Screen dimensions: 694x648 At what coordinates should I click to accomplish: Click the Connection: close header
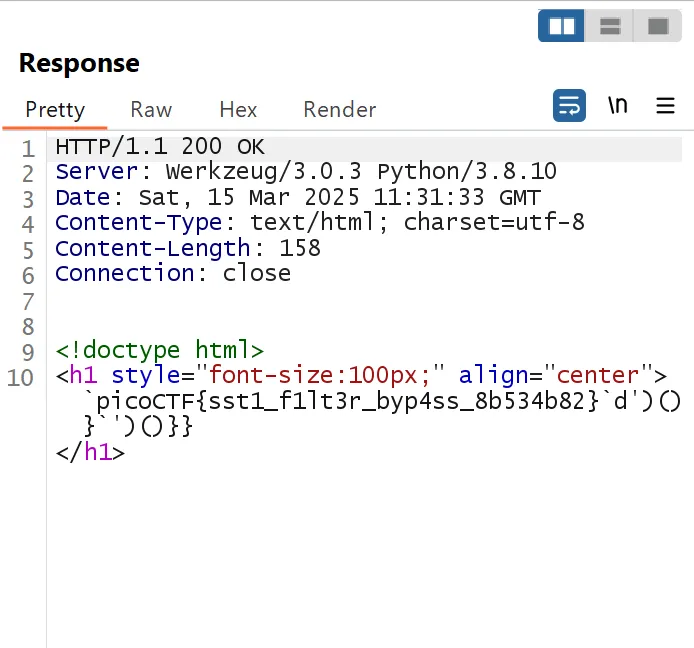coord(173,272)
